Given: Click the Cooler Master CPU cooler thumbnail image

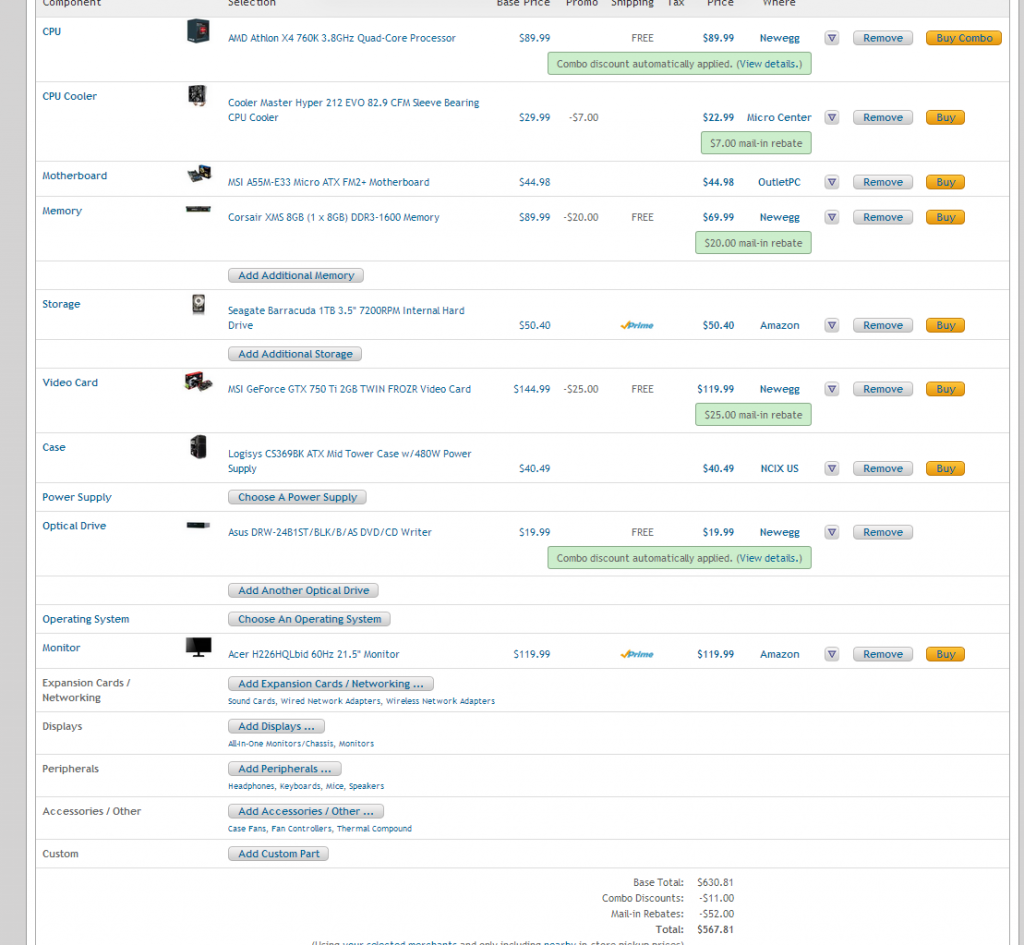Looking at the screenshot, I should tap(198, 96).
